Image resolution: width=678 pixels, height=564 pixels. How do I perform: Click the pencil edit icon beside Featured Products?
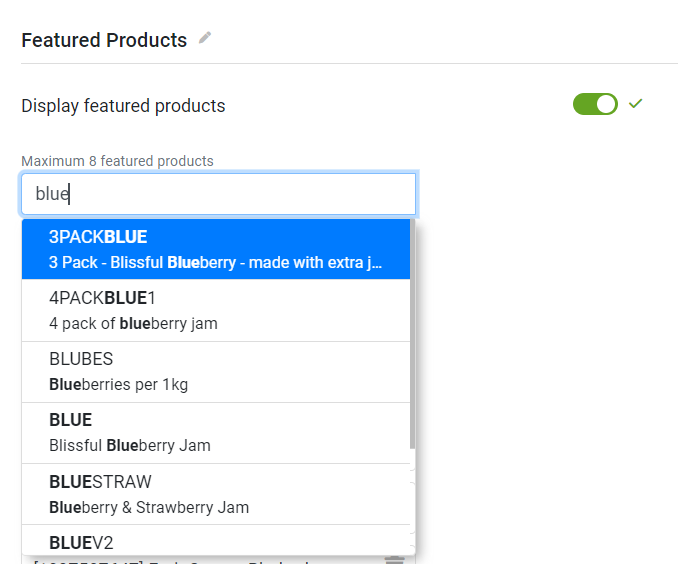205,38
